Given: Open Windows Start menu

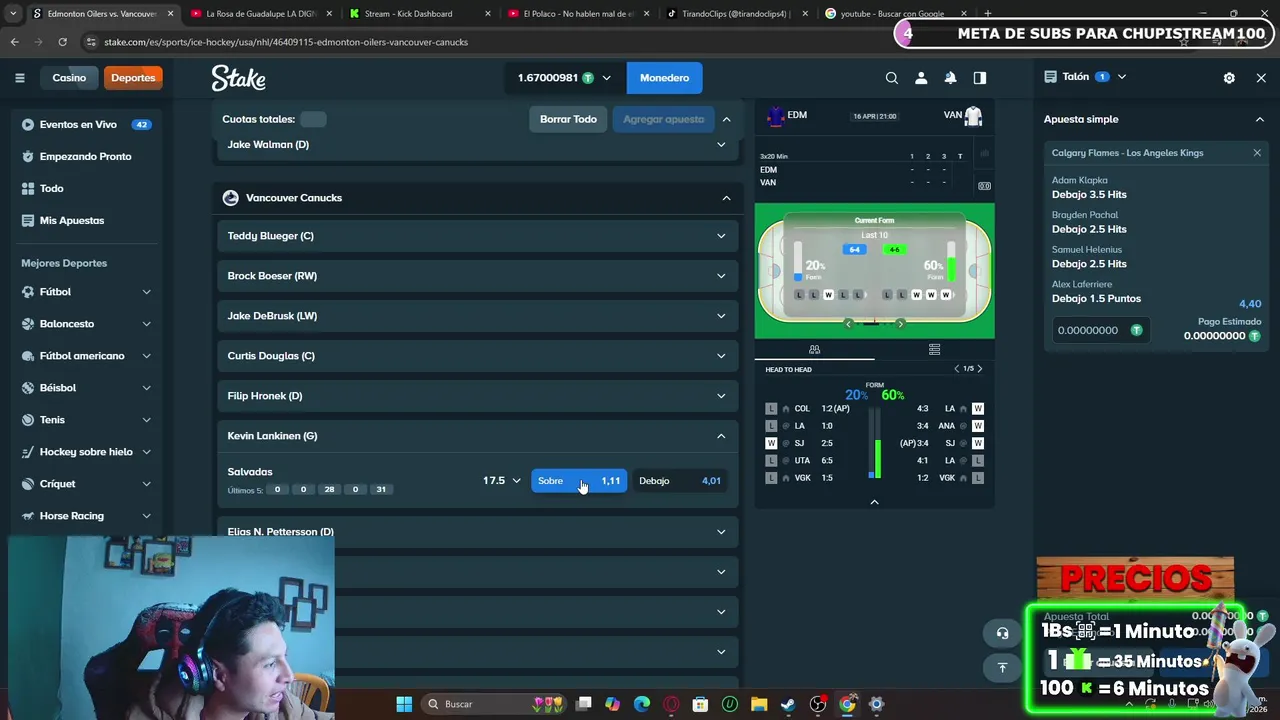Looking at the screenshot, I should tap(404, 704).
